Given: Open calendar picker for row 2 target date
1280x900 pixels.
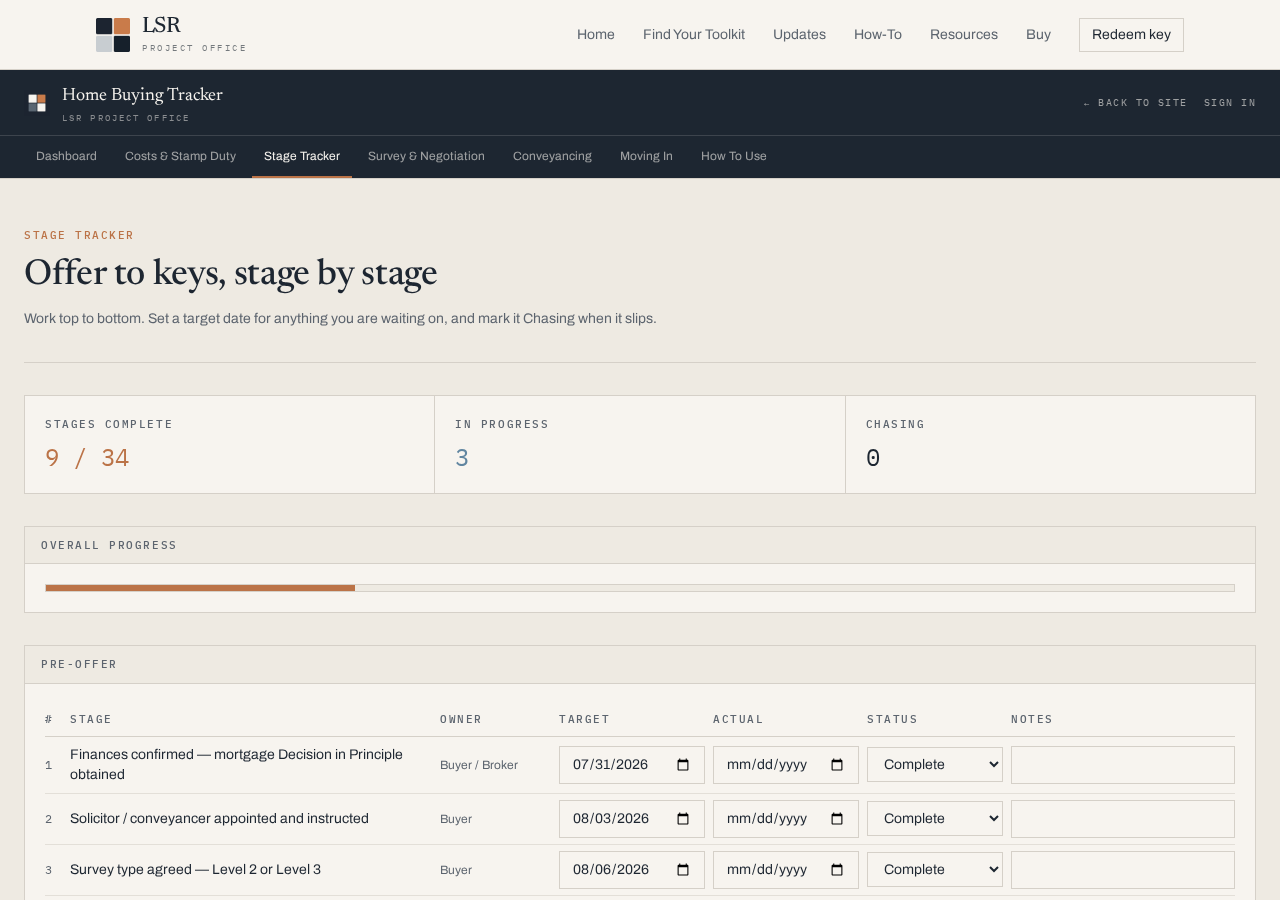Looking at the screenshot, I should (x=683, y=819).
